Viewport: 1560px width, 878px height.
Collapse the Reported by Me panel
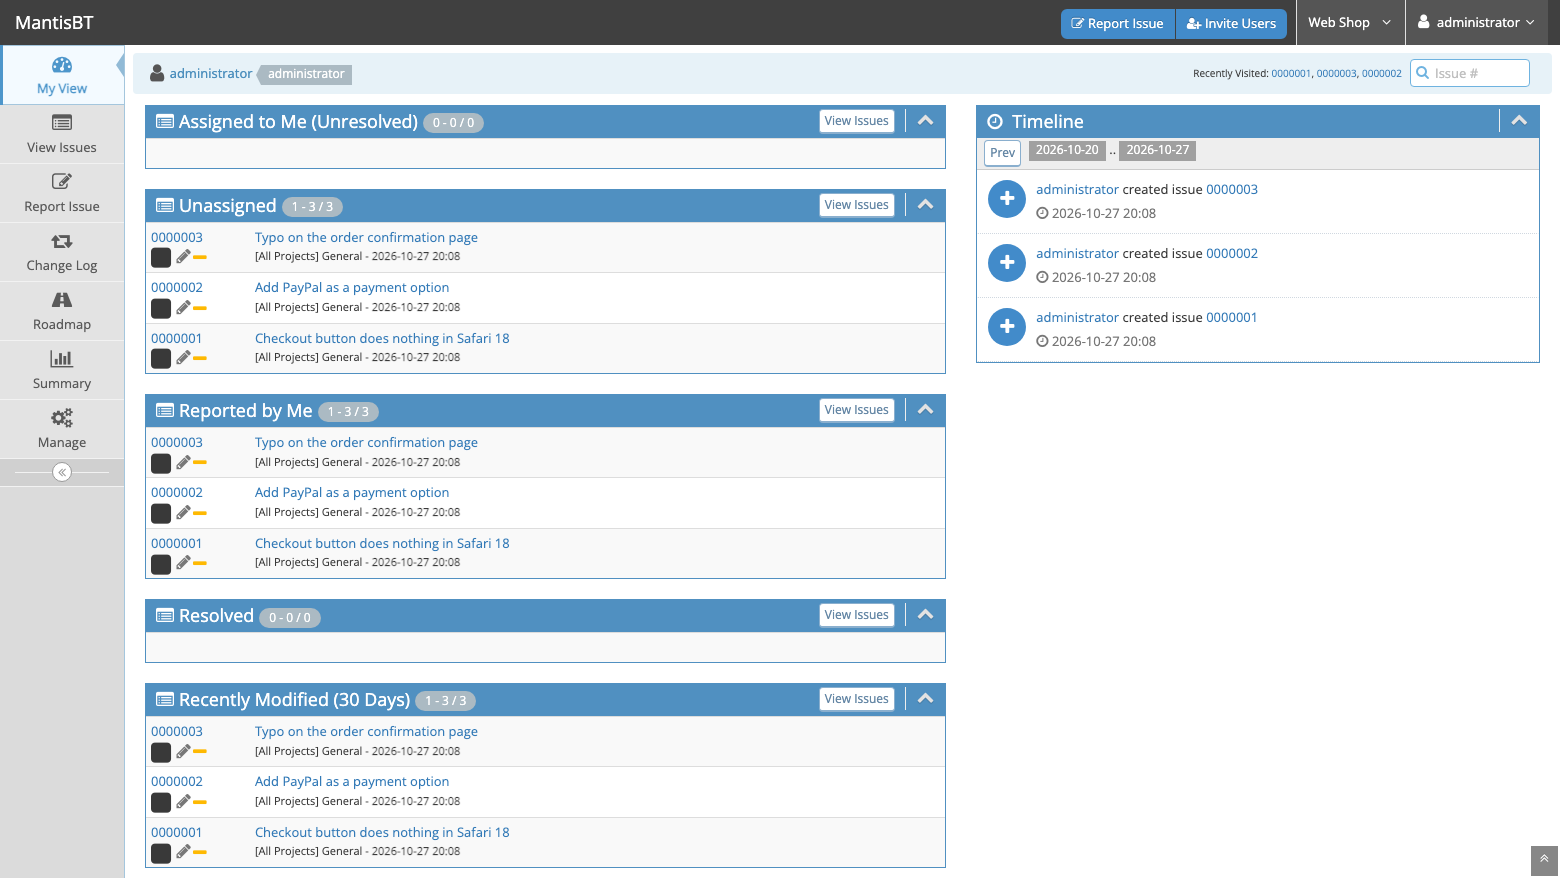(926, 410)
